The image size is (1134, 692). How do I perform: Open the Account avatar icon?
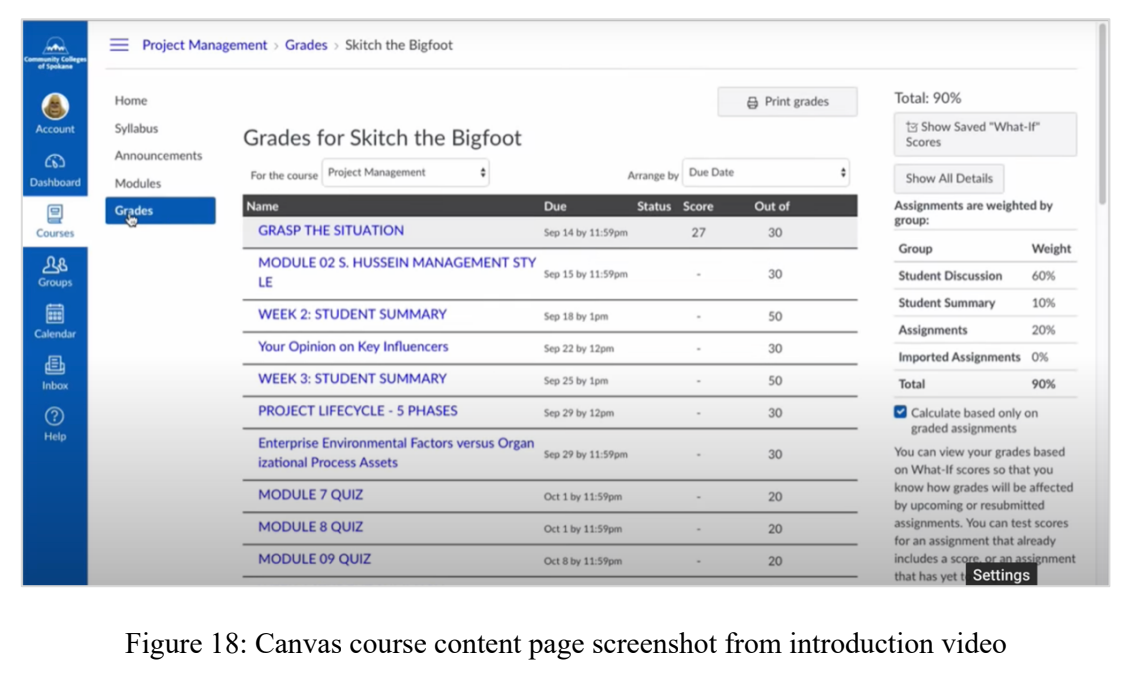point(55,107)
